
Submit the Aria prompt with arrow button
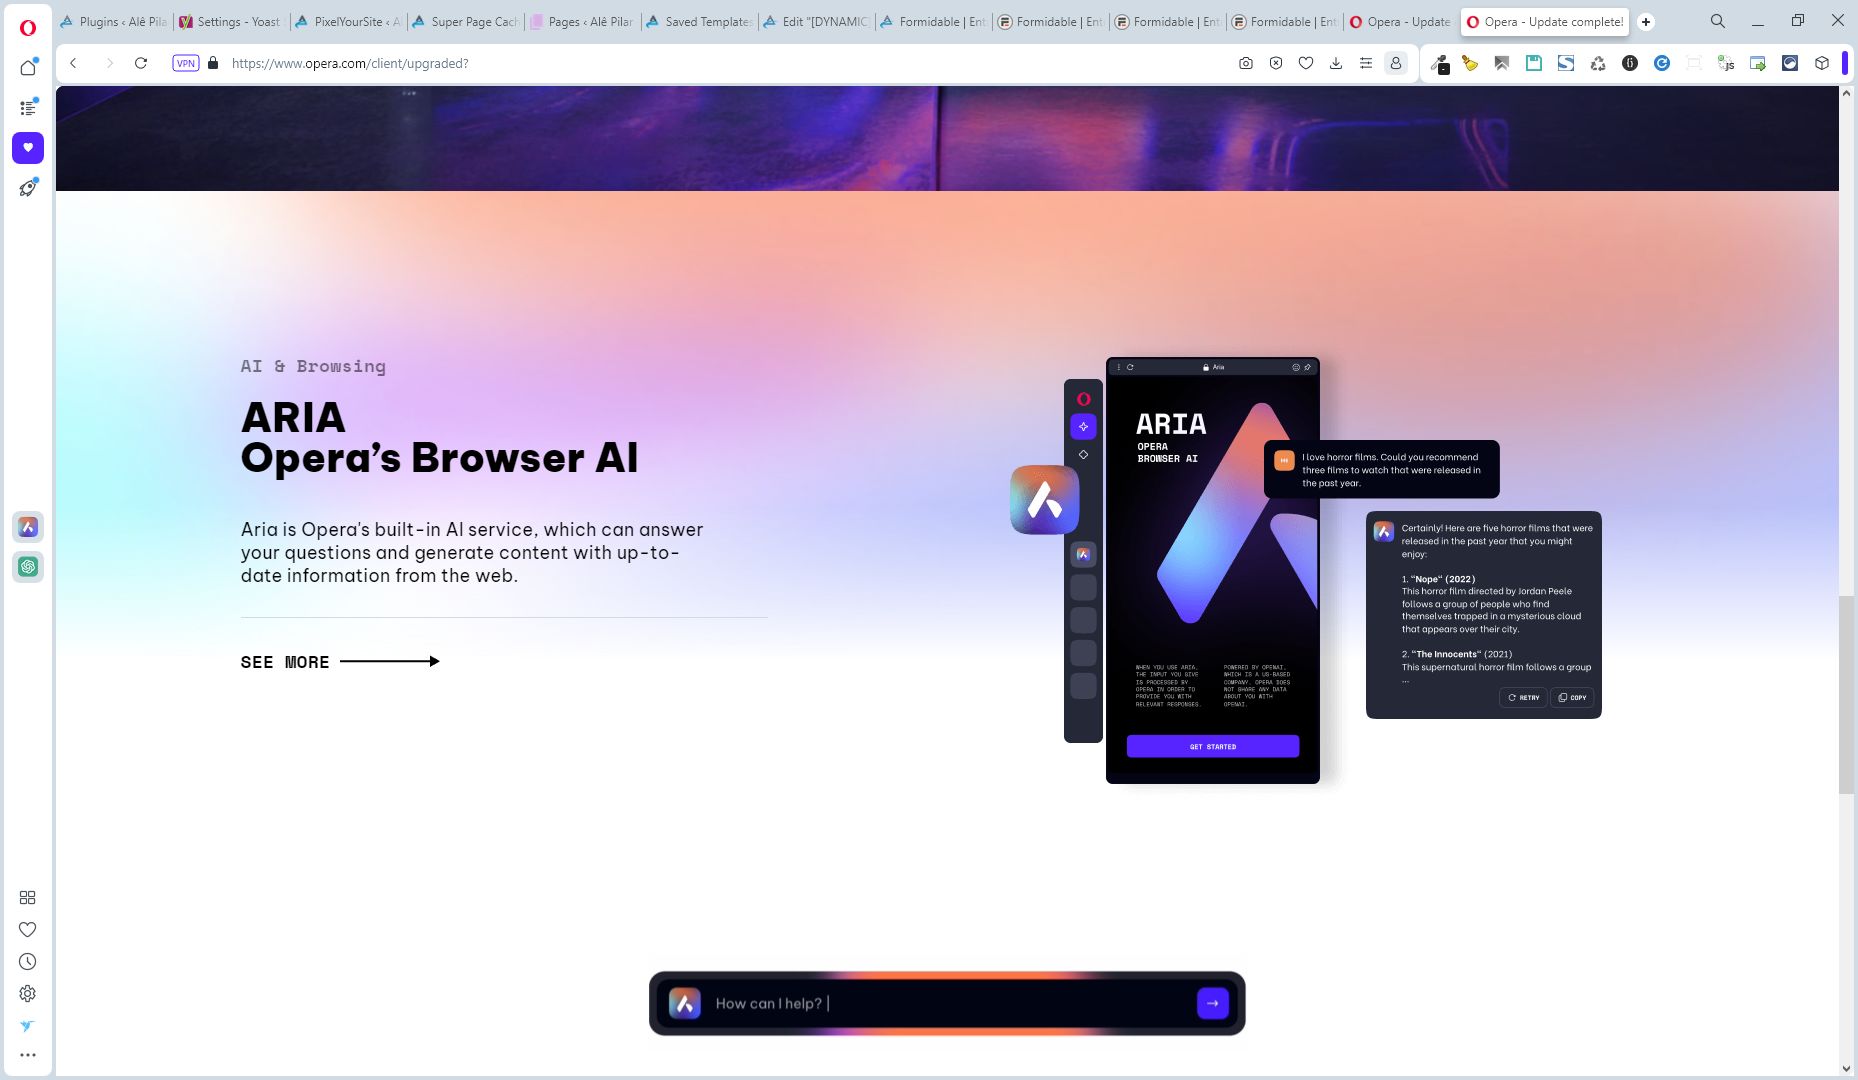tap(1213, 1003)
